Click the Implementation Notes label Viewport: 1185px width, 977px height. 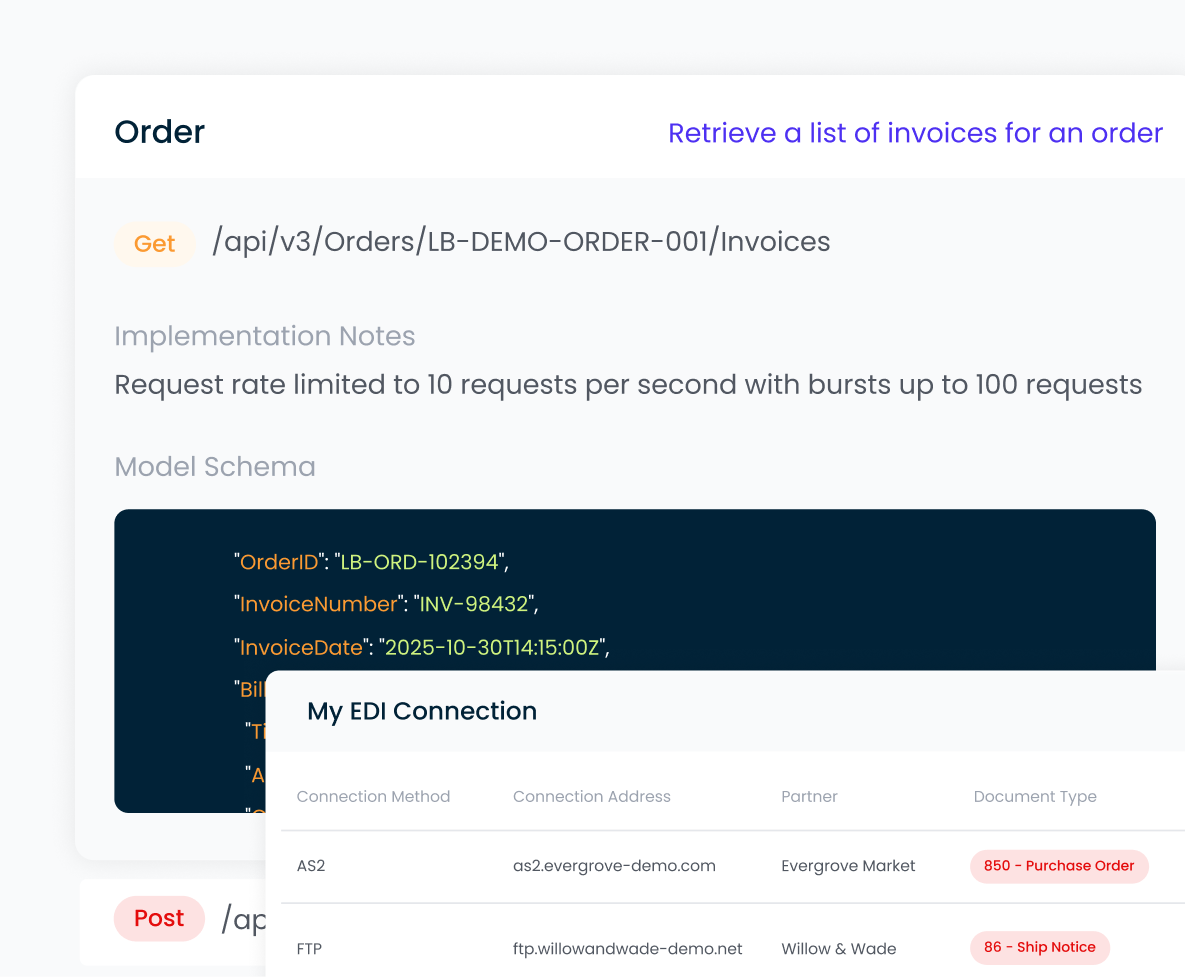[264, 336]
